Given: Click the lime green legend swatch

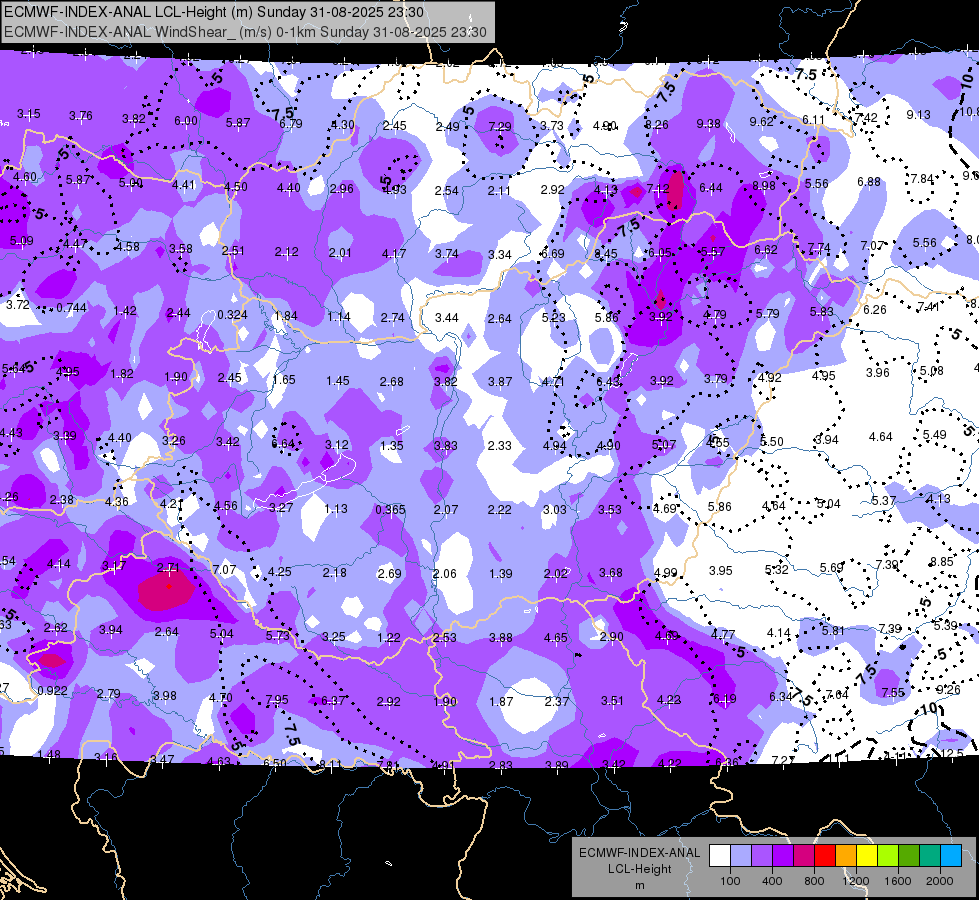Looking at the screenshot, I should (x=888, y=856).
